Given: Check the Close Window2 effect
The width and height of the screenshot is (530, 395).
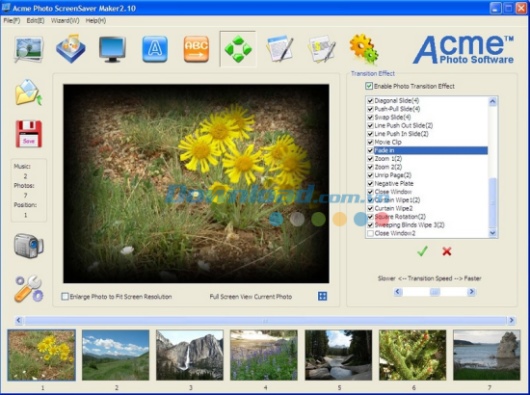Looking at the screenshot, I should (370, 233).
